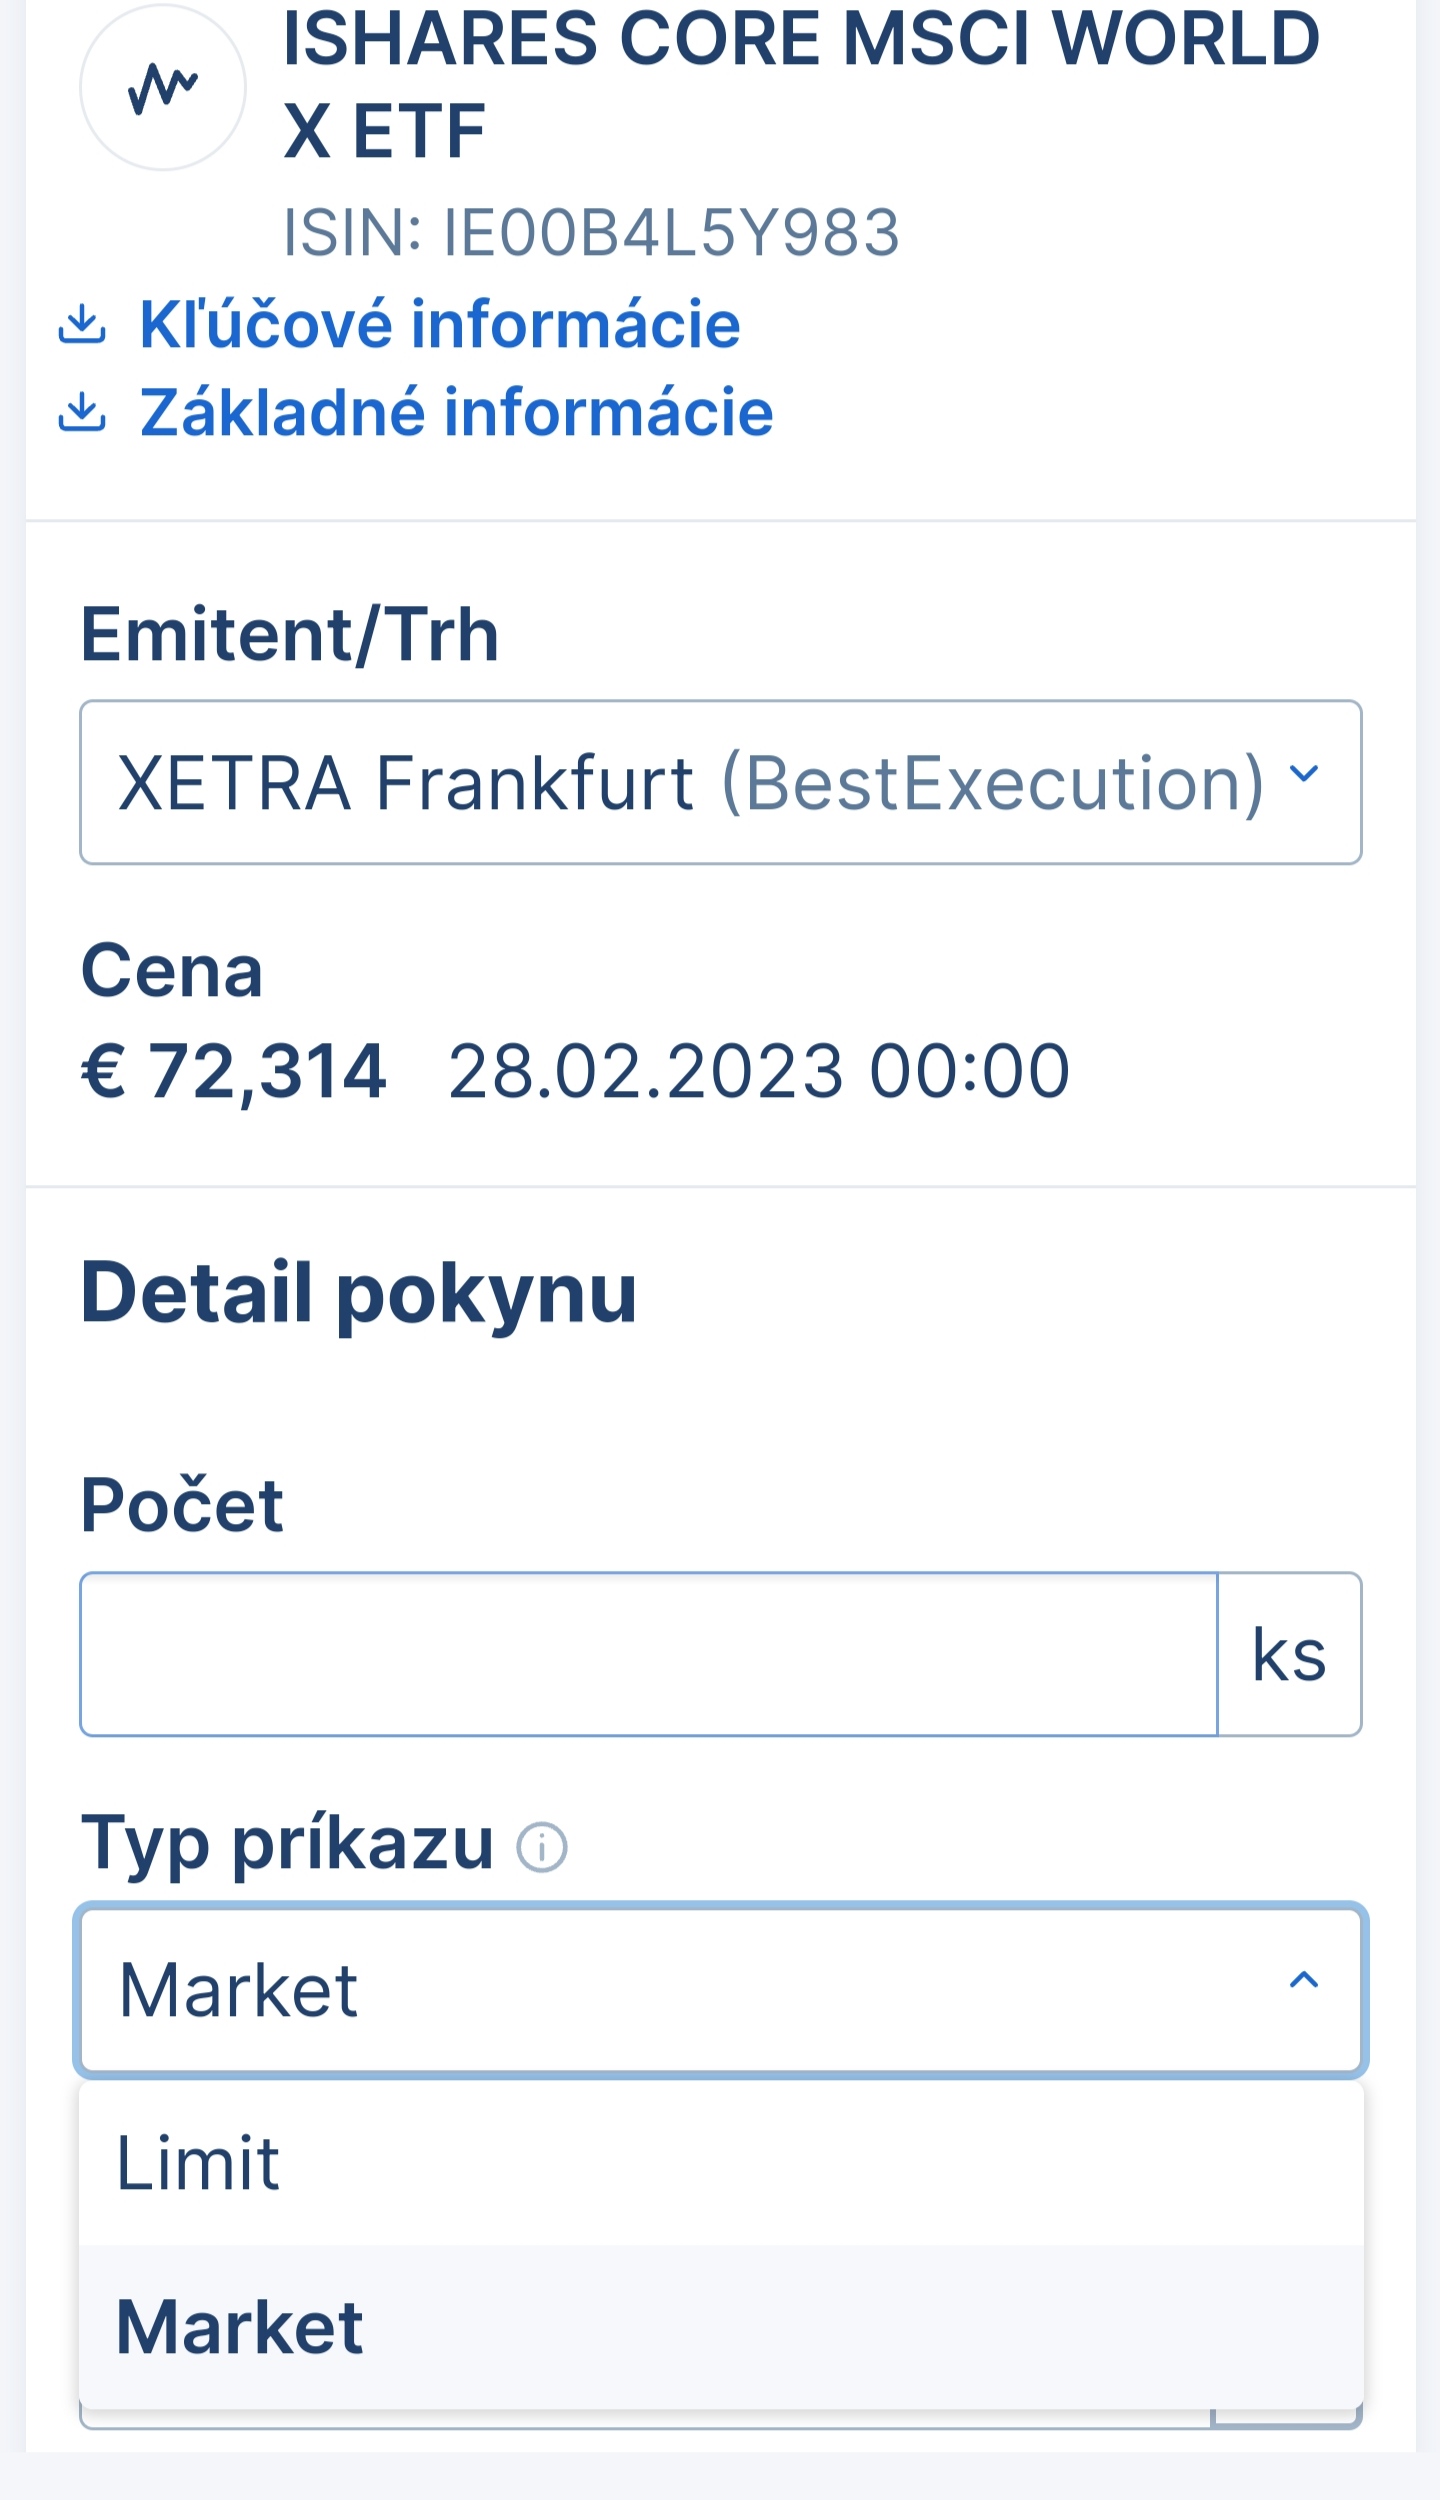Screen dimensions: 1440x2500
Task: Click download icon beside Základné informácie
Action: [x=82, y=412]
